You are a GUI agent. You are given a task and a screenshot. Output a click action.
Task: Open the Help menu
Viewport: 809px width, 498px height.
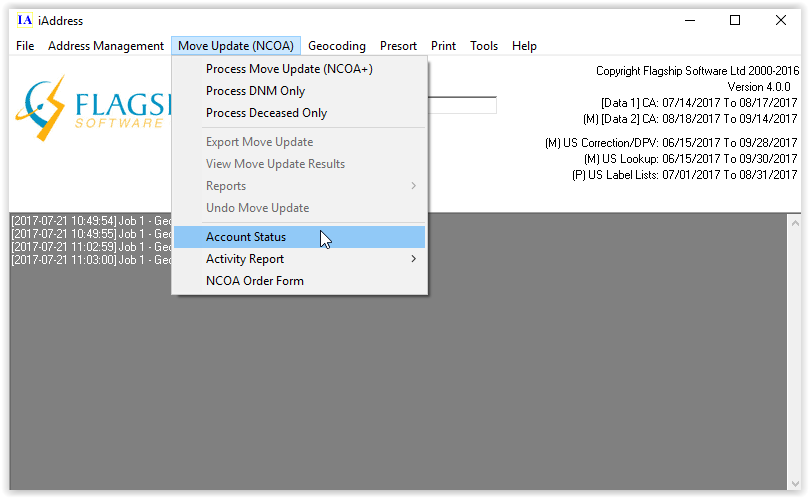[524, 46]
